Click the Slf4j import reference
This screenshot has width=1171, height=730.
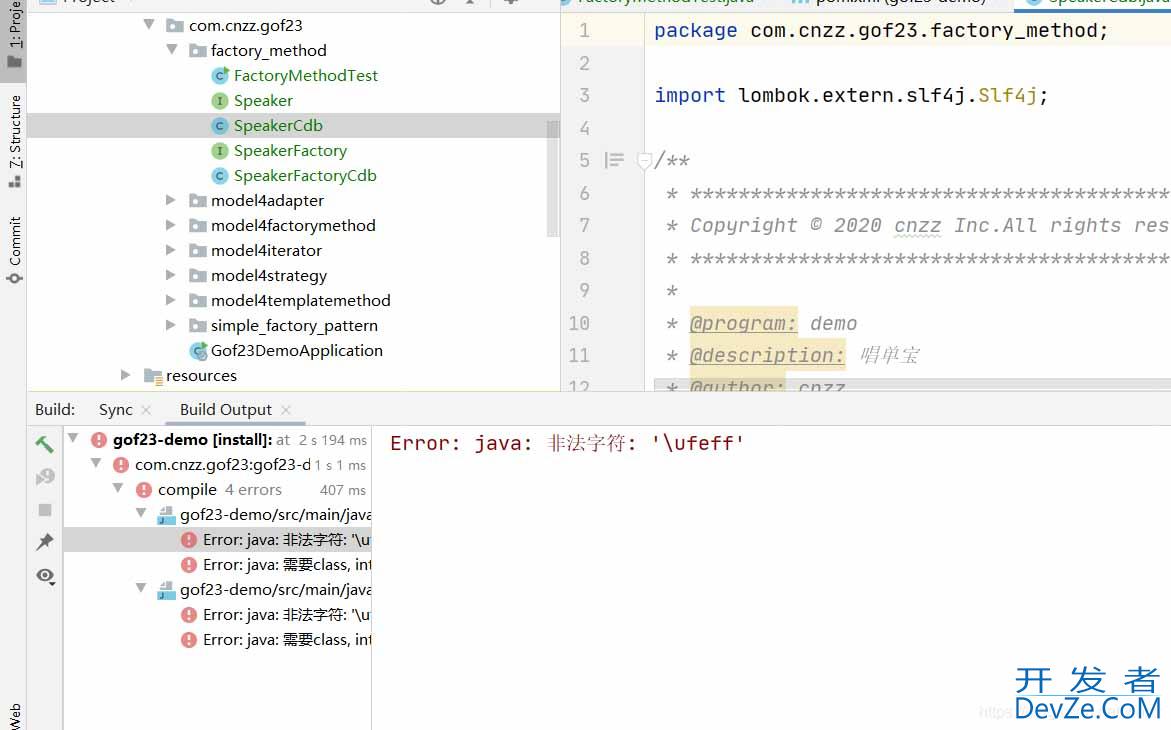pyautogui.click(x=1007, y=95)
